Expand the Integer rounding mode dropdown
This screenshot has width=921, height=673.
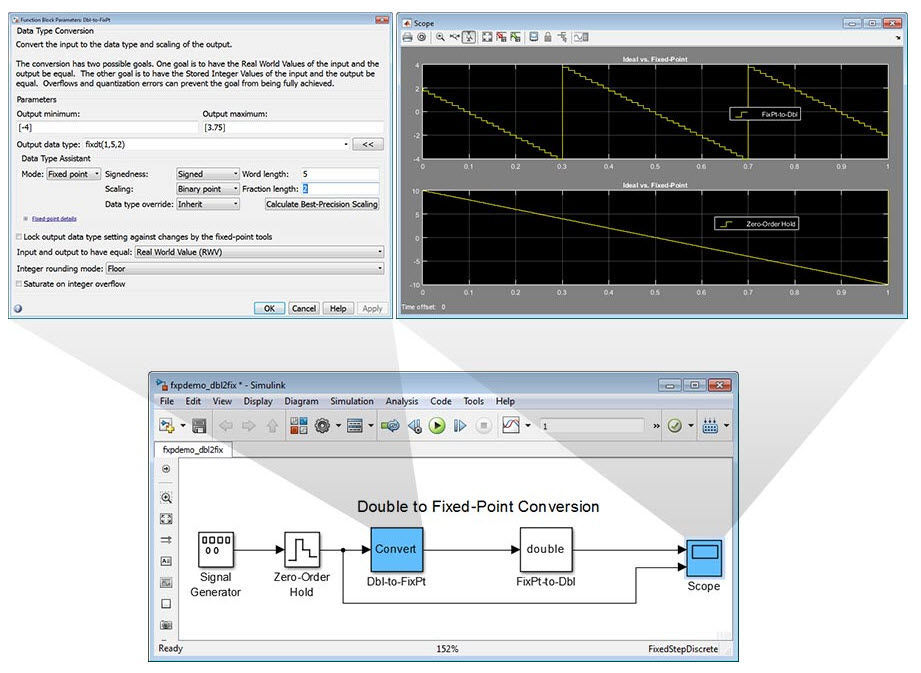point(245,268)
